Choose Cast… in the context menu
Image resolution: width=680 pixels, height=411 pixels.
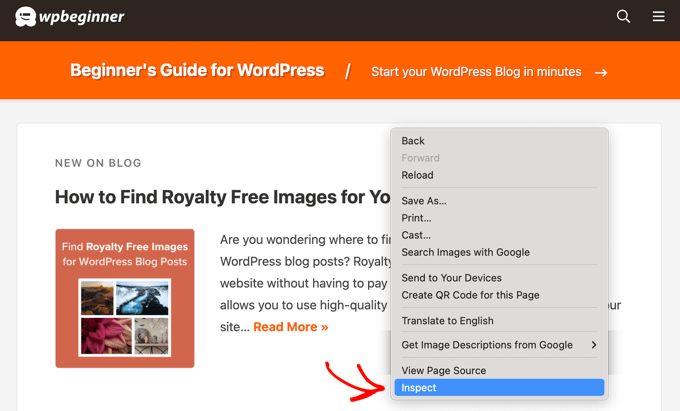click(499, 235)
